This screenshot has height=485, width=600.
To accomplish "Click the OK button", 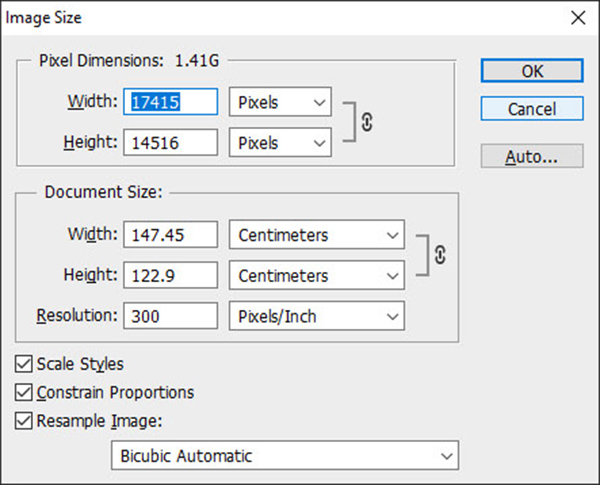I will point(532,71).
